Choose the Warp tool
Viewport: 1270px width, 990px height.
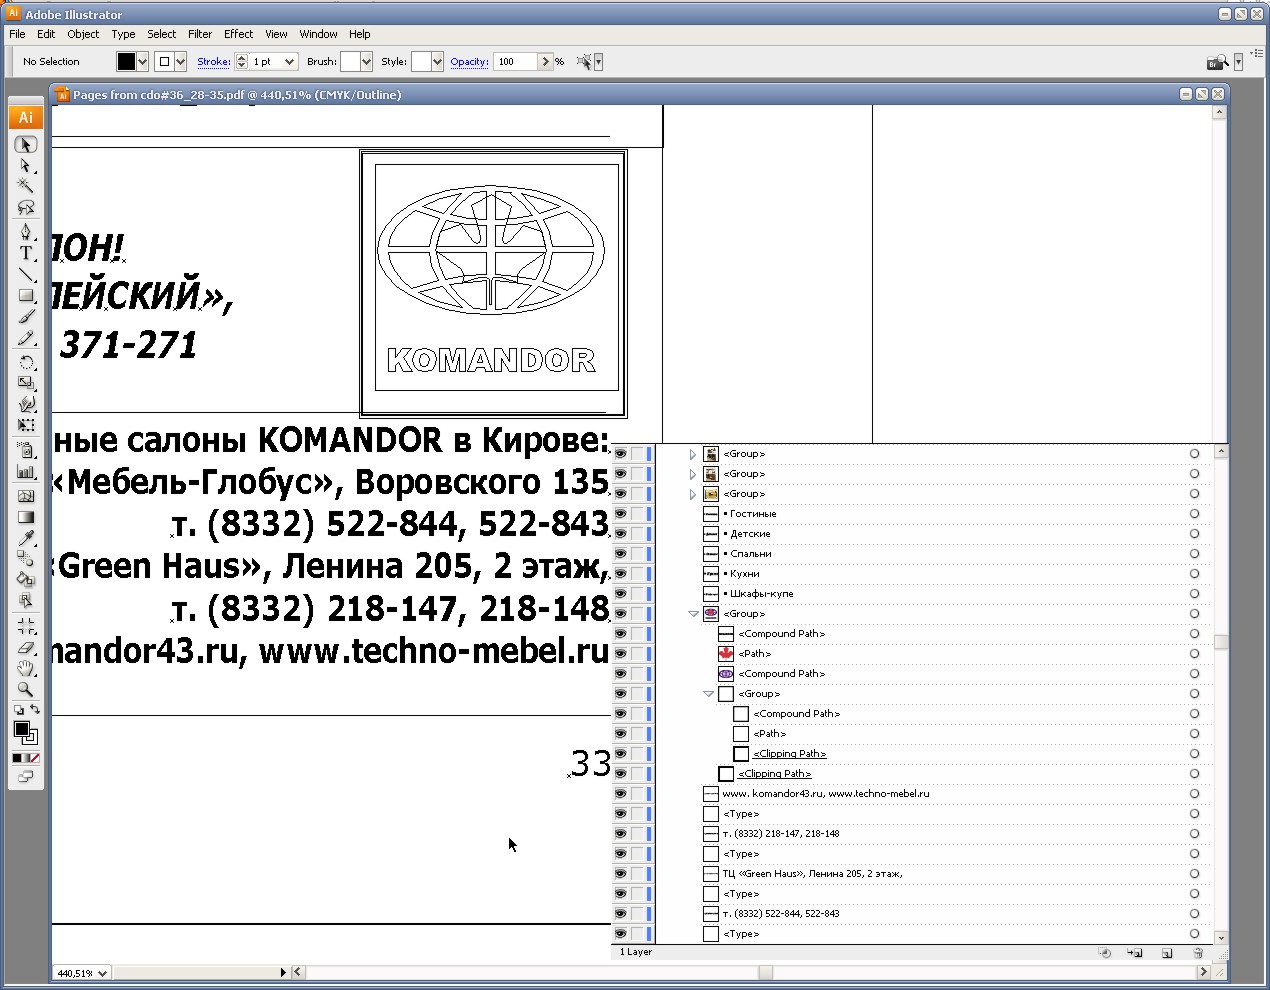coord(26,404)
